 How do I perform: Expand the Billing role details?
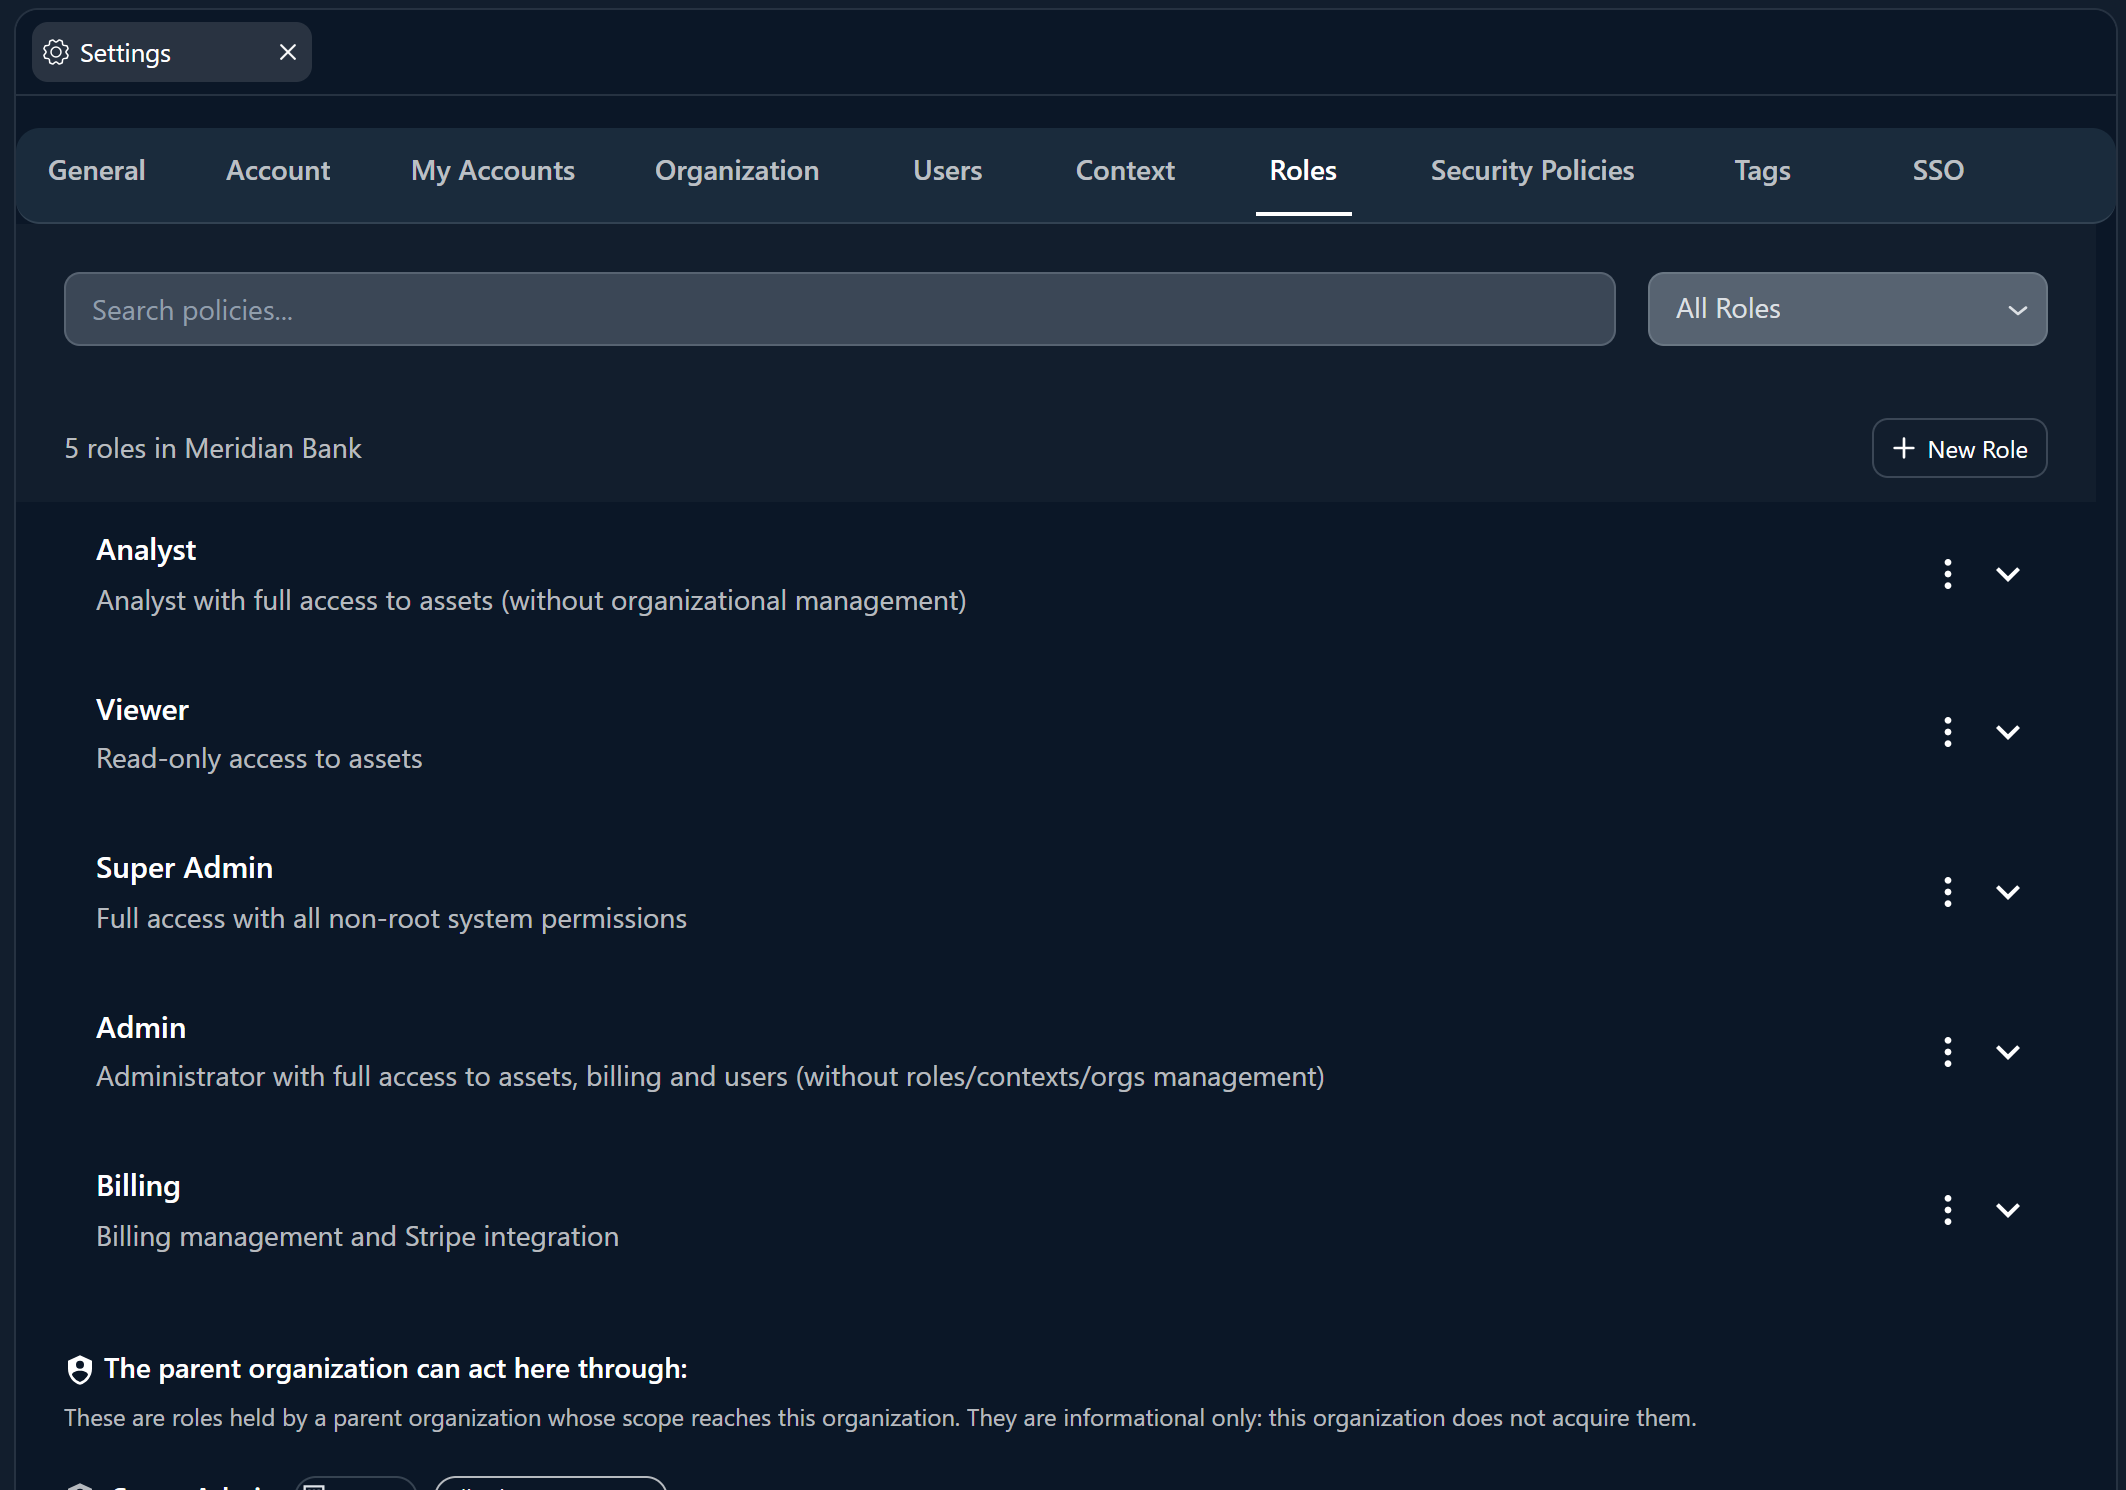(x=2007, y=1210)
